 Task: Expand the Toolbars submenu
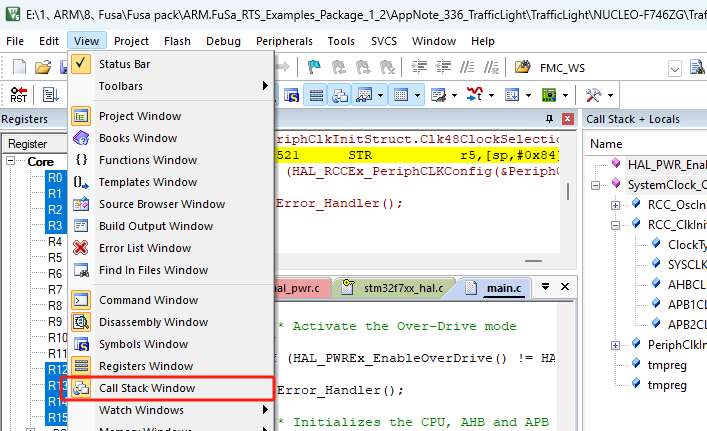pos(170,86)
